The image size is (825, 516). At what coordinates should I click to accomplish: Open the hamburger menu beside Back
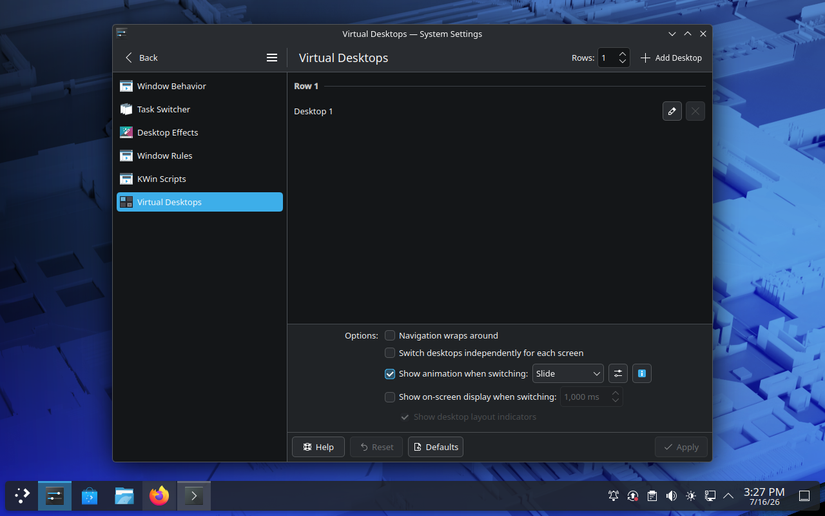pyautogui.click(x=271, y=58)
